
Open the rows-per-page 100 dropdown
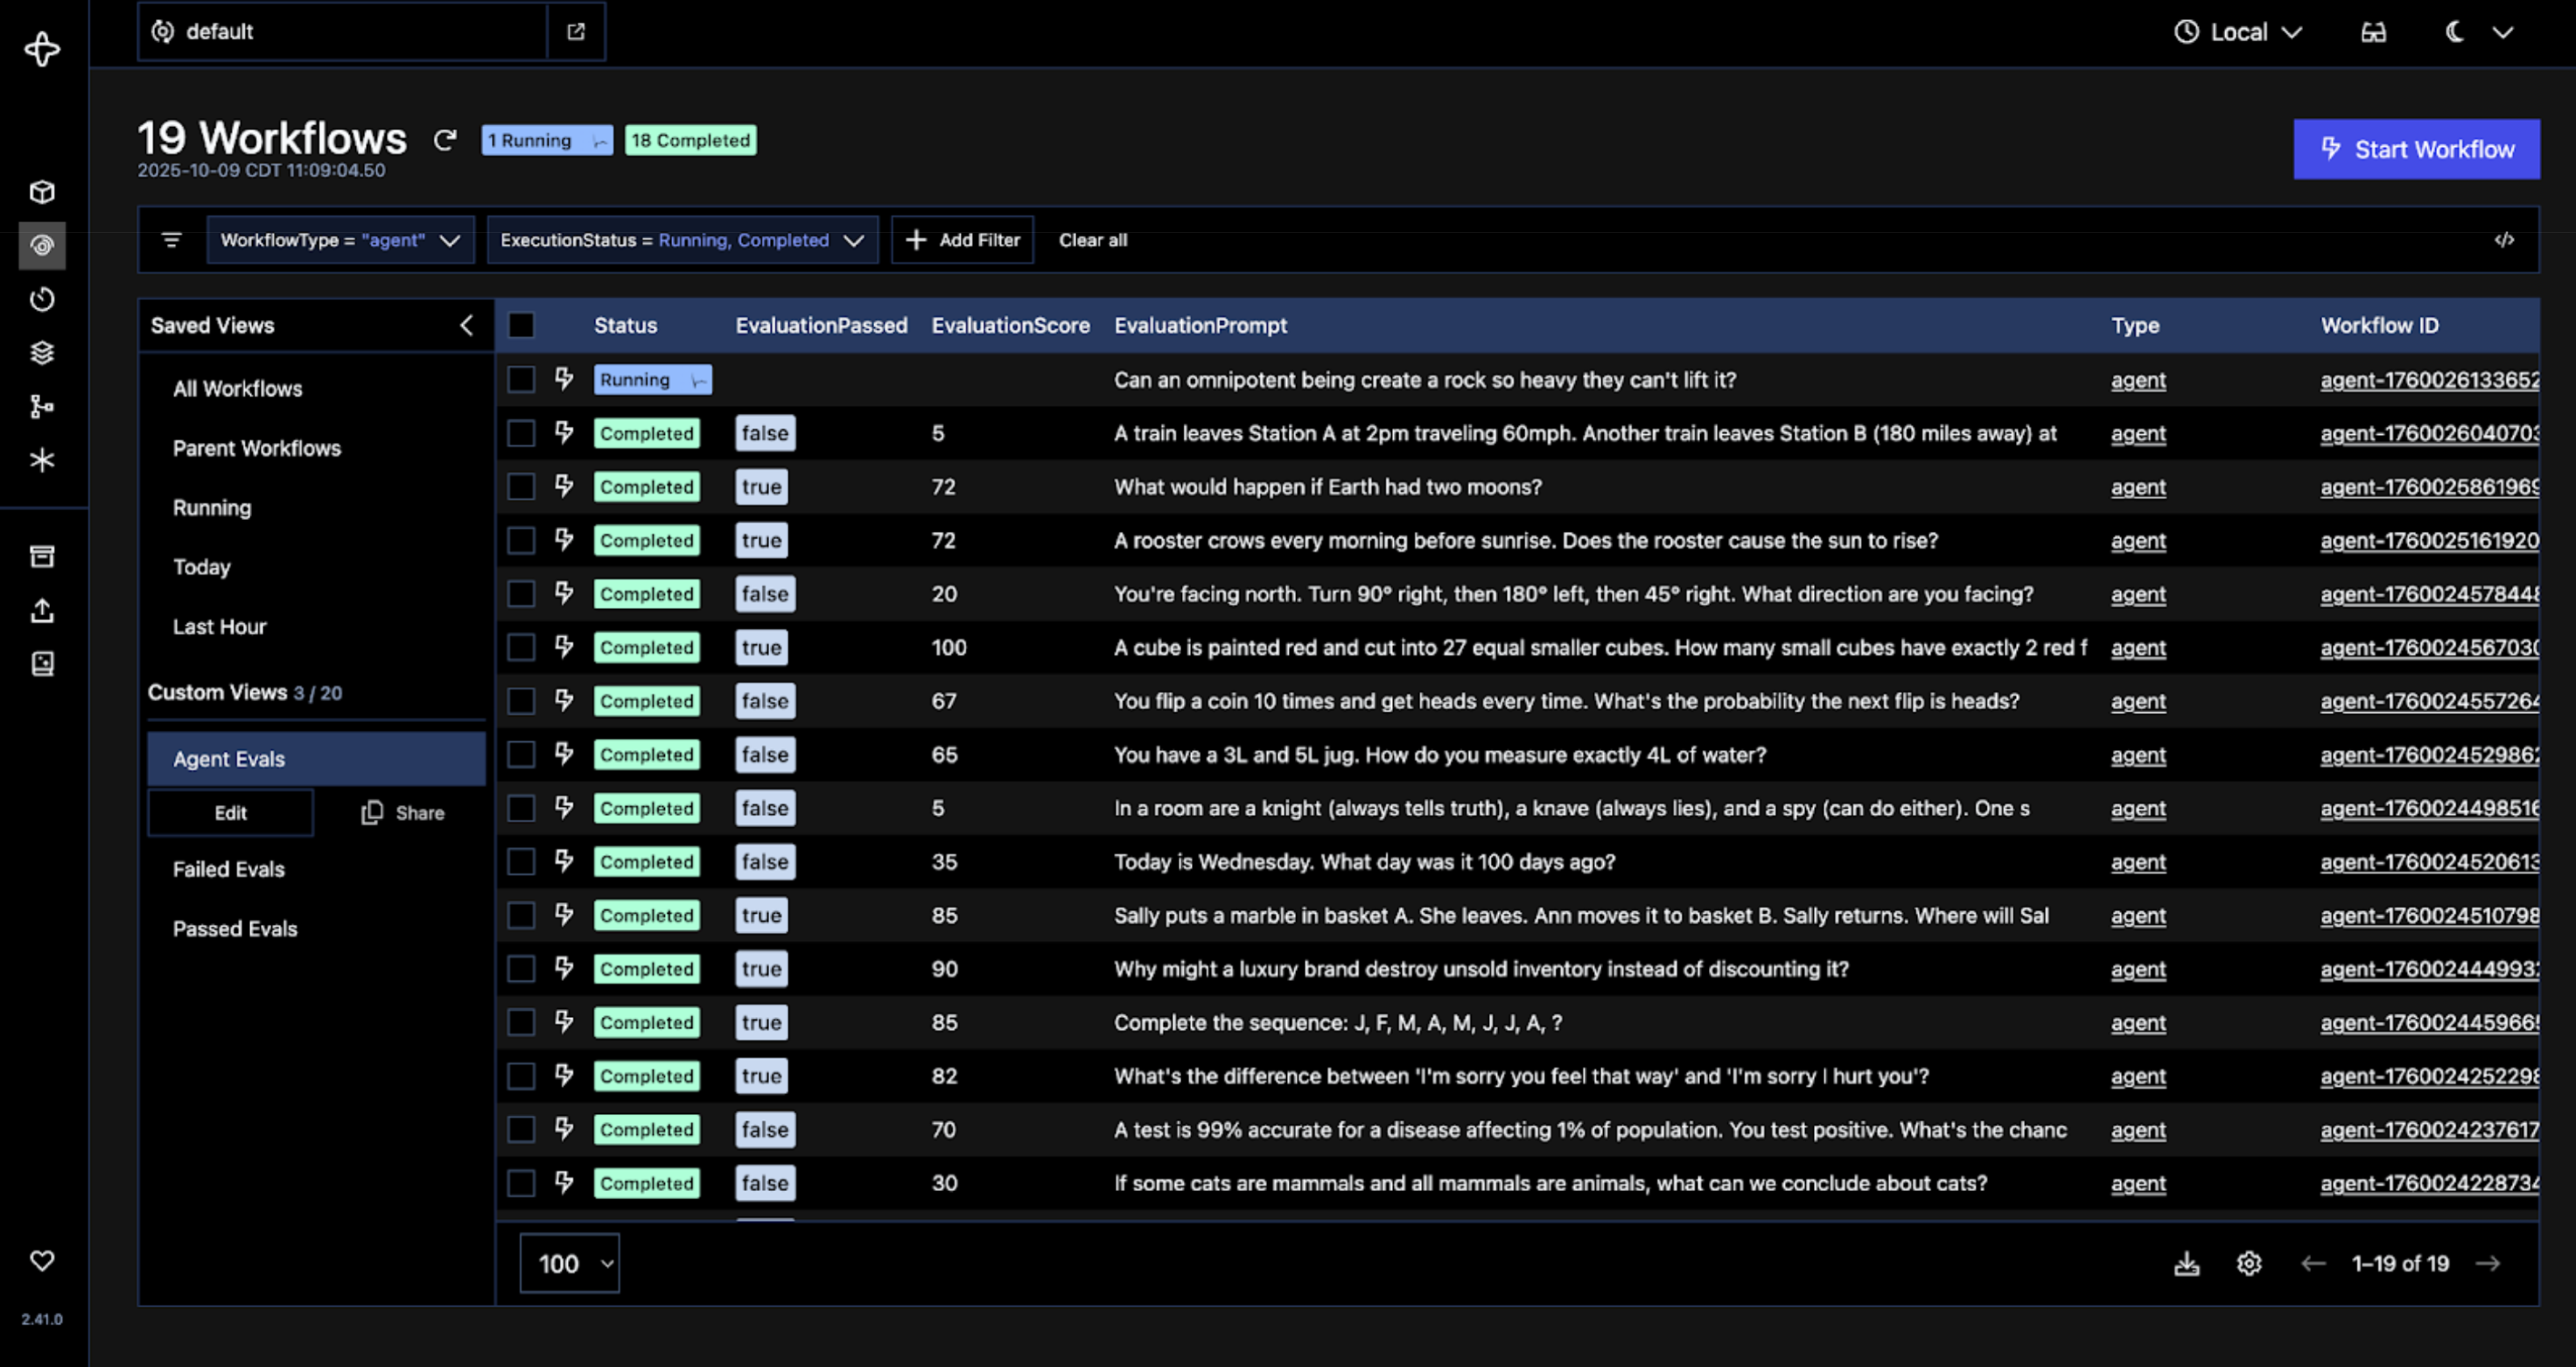(x=569, y=1263)
